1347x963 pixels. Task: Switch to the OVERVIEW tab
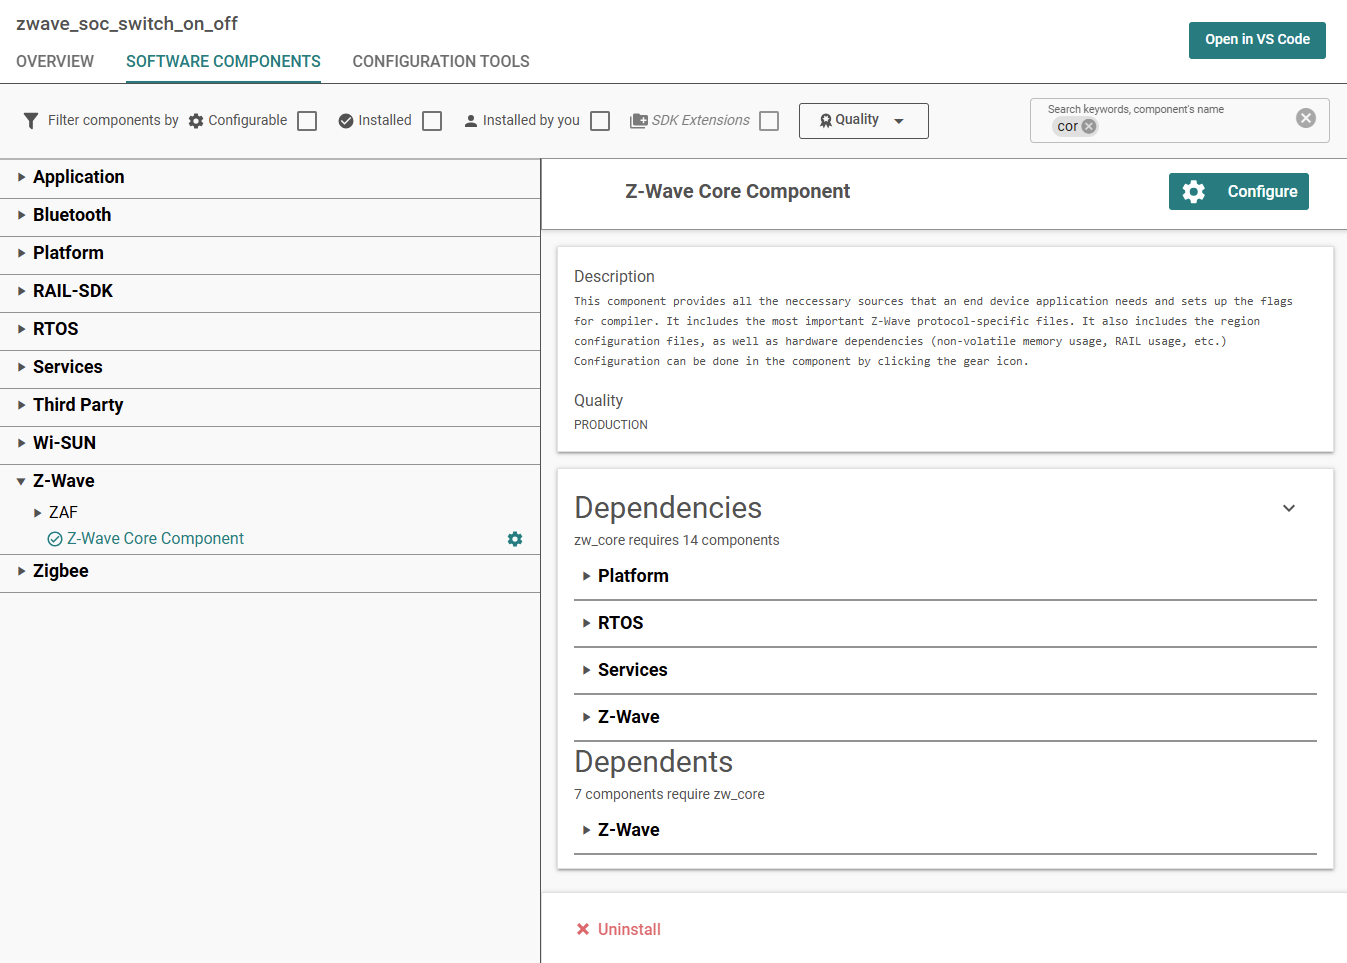point(55,61)
